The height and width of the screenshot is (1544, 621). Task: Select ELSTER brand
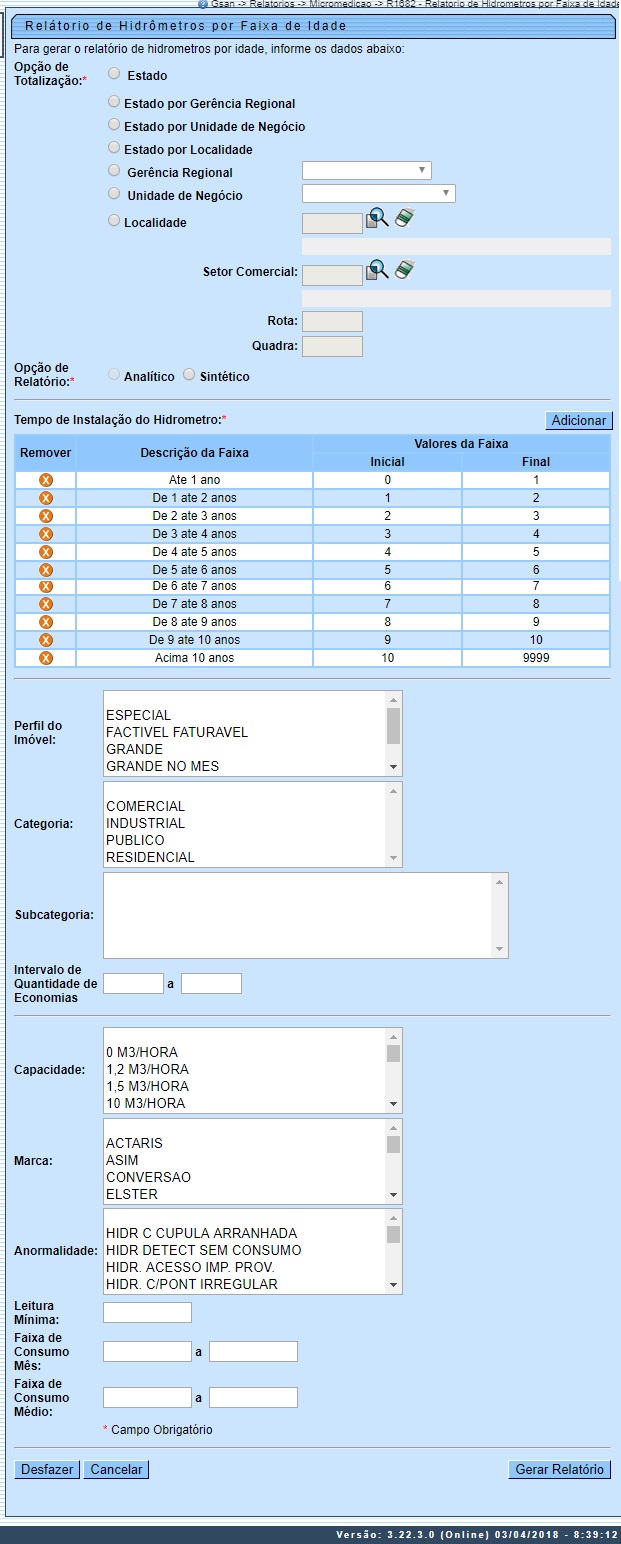tap(245, 1194)
